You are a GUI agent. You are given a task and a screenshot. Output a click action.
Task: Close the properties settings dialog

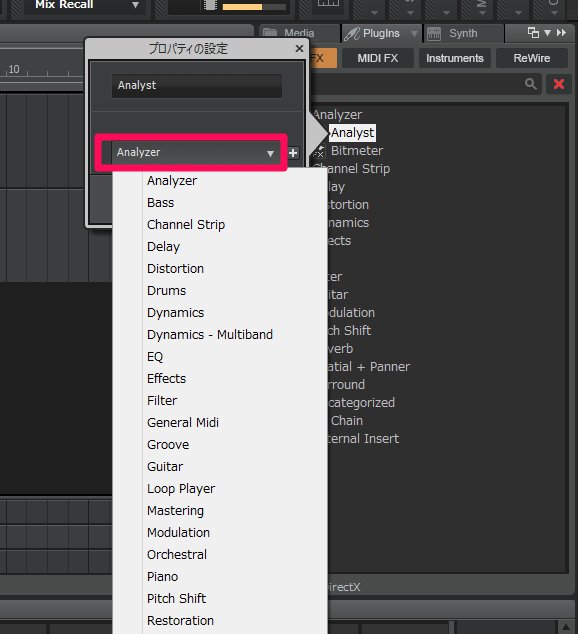click(x=300, y=49)
